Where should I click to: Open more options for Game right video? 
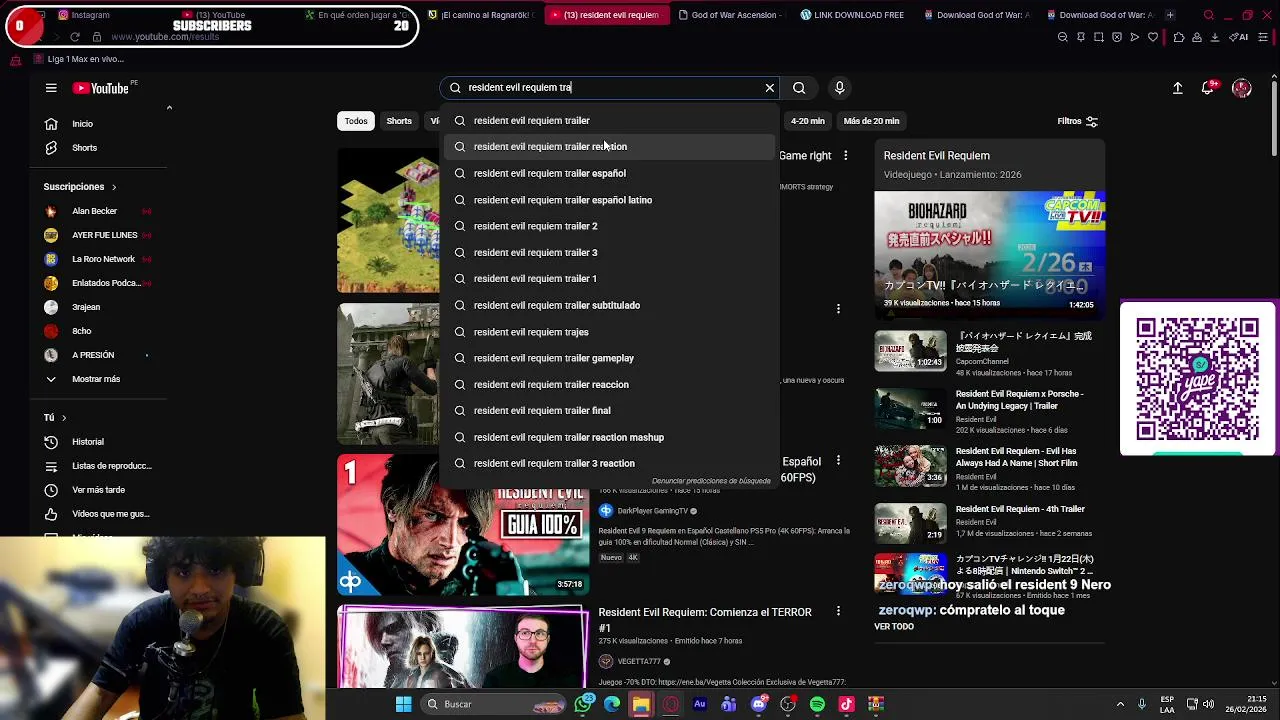click(x=846, y=156)
